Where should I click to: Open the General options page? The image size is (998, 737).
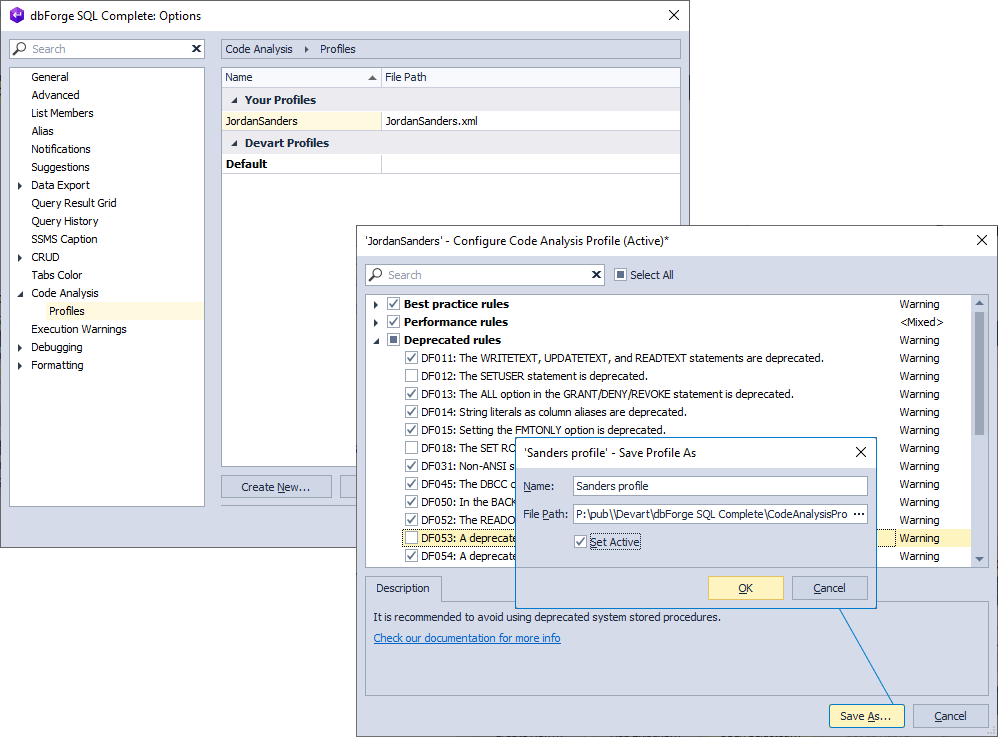[x=50, y=77]
